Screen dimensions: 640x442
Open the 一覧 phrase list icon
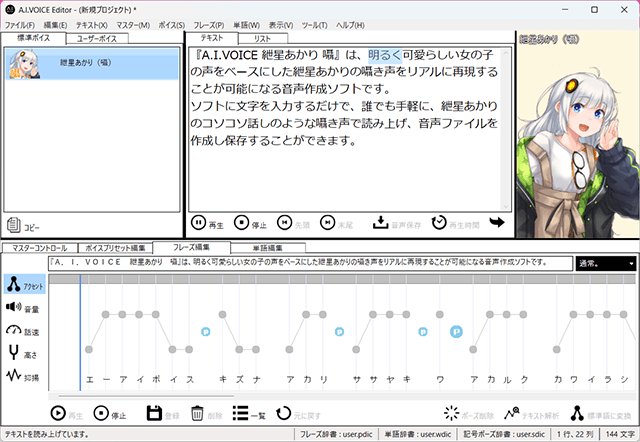click(241, 412)
